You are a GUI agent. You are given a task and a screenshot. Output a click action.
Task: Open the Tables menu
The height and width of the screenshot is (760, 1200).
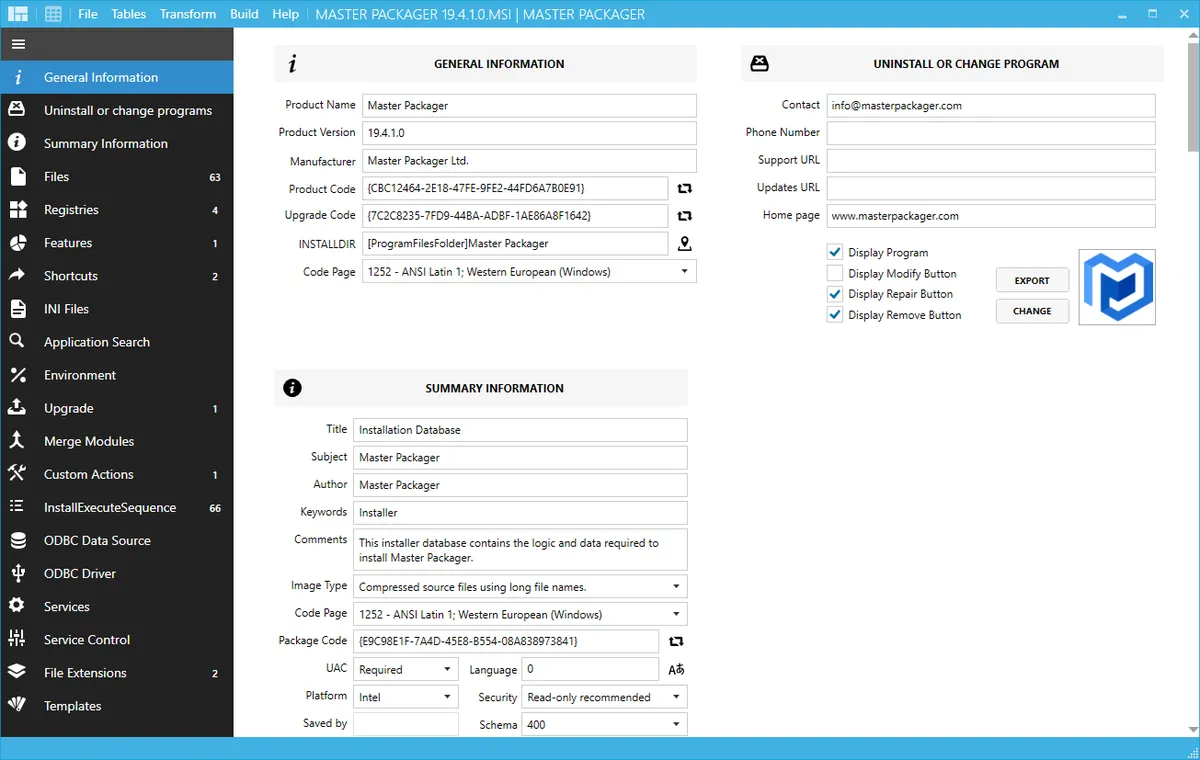click(128, 14)
